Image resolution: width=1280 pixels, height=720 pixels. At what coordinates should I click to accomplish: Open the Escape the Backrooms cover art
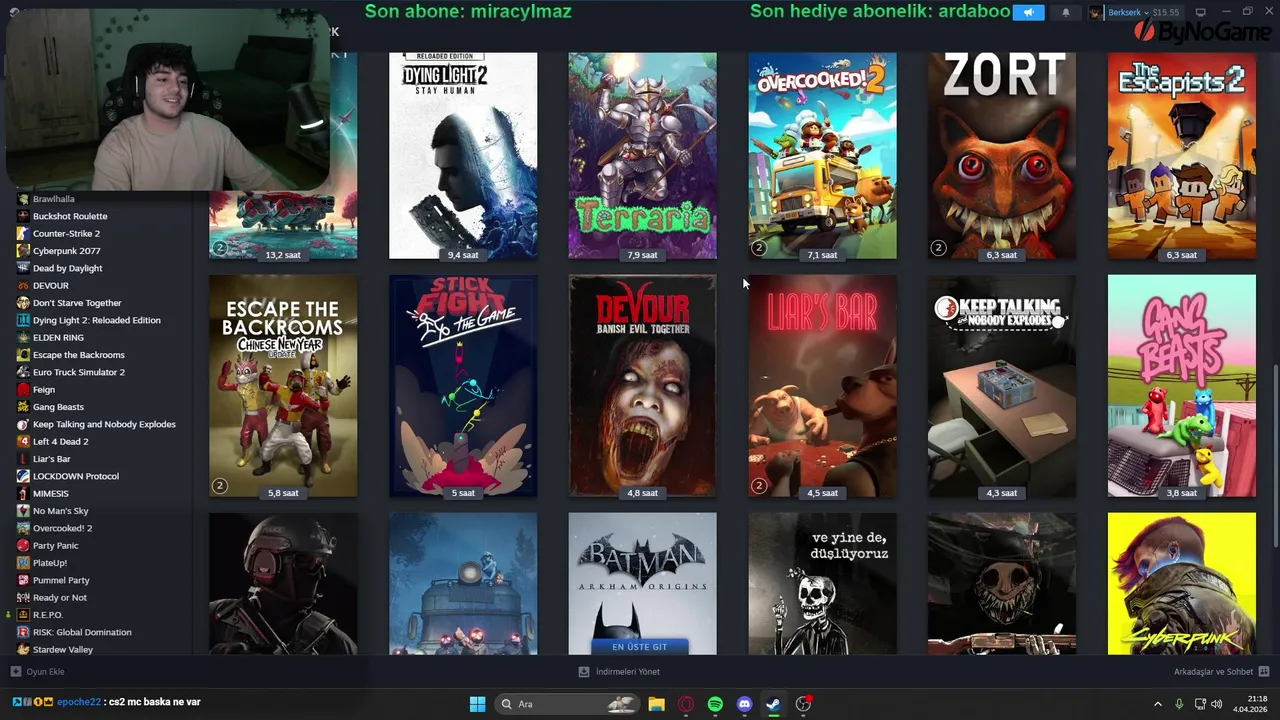tap(283, 386)
